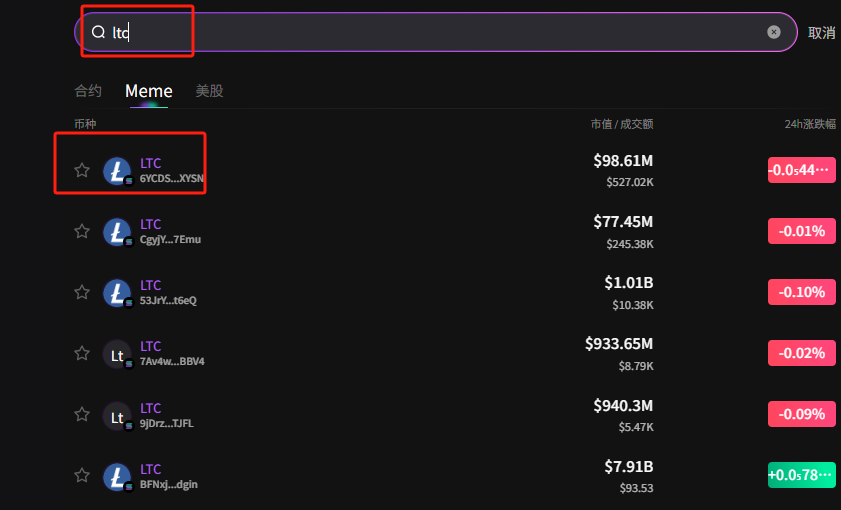Open LTC coin logo for 6YCDS...XYSN

click(117, 171)
